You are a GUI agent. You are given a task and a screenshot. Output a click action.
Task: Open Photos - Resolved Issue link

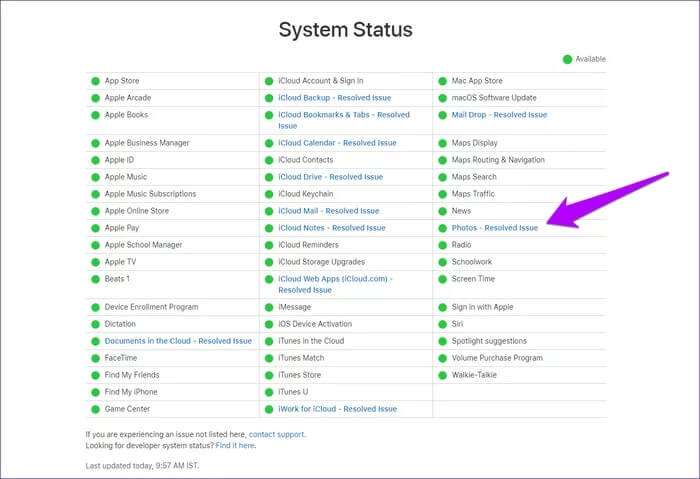pyautogui.click(x=495, y=228)
